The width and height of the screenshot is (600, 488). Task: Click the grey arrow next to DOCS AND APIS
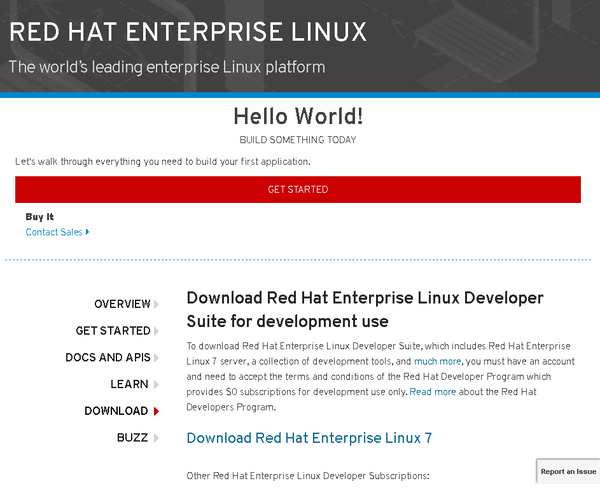(157, 358)
